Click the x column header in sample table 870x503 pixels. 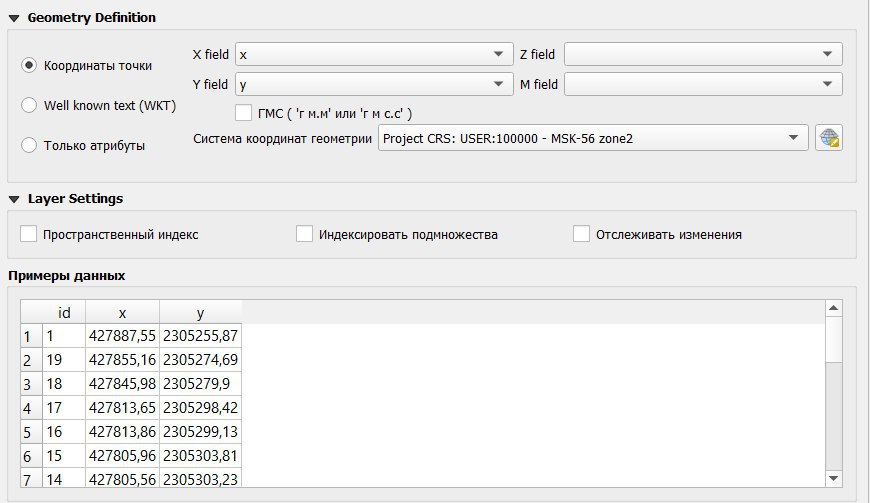[122, 313]
